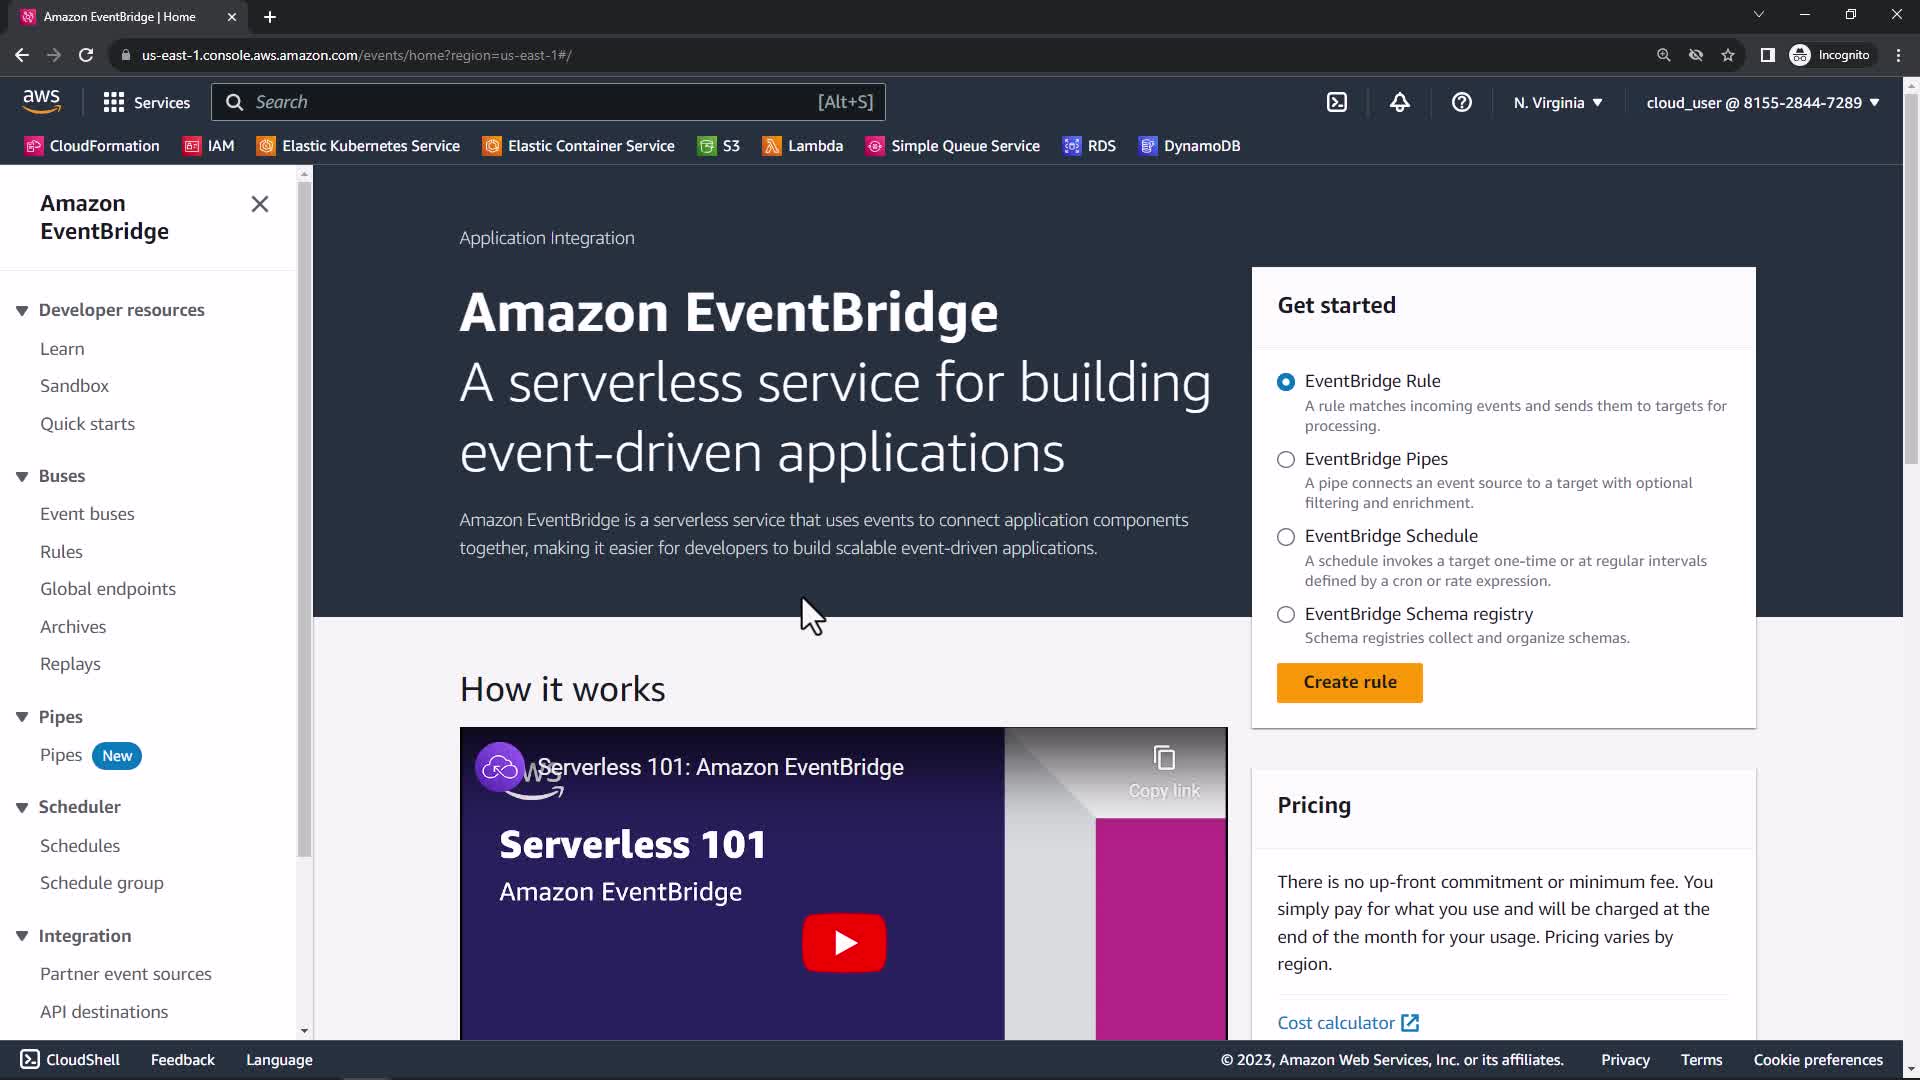Open the Lambda shortcut in favorites bar
Image resolution: width=1920 pixels, height=1080 pixels.
pyautogui.click(x=803, y=146)
